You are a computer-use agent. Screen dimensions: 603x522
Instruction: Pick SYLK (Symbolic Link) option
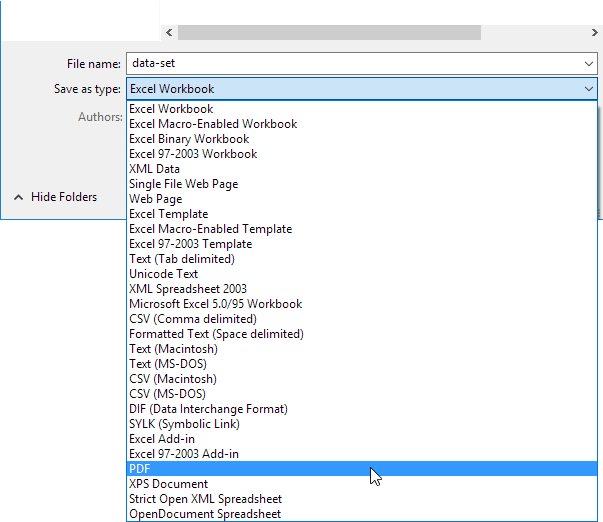361,424
